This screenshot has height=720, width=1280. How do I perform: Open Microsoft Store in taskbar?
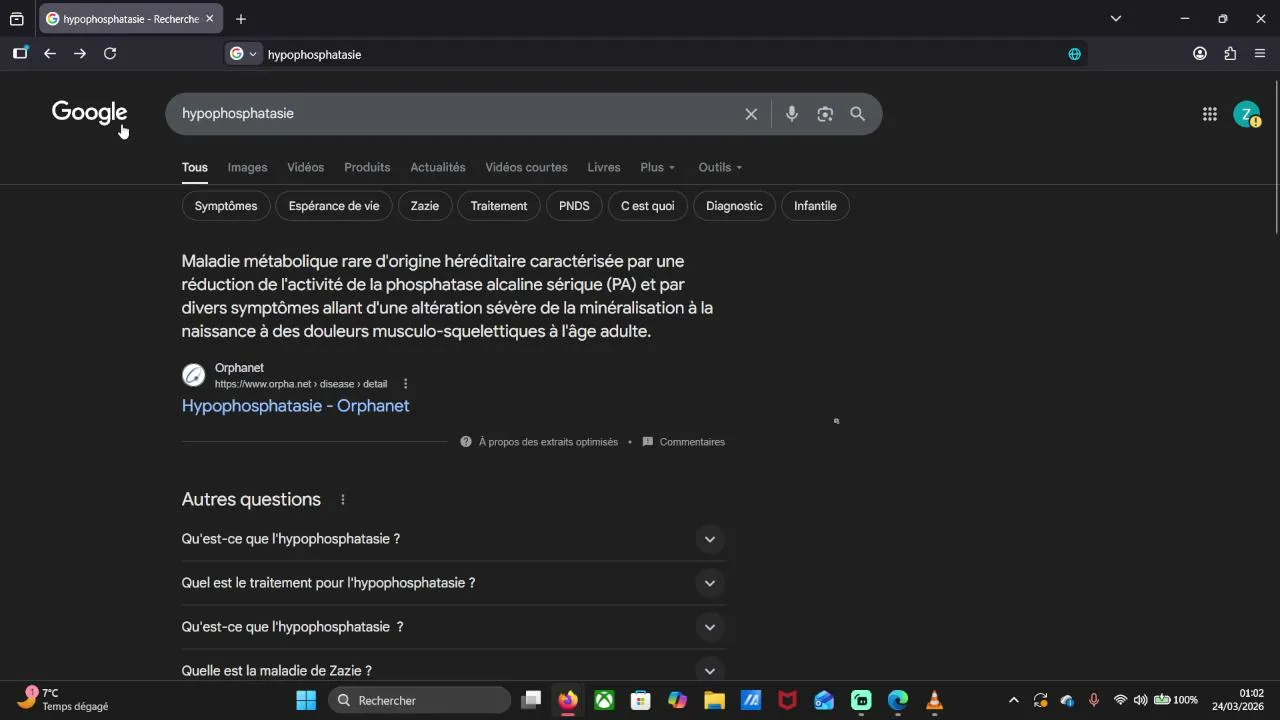tap(641, 700)
